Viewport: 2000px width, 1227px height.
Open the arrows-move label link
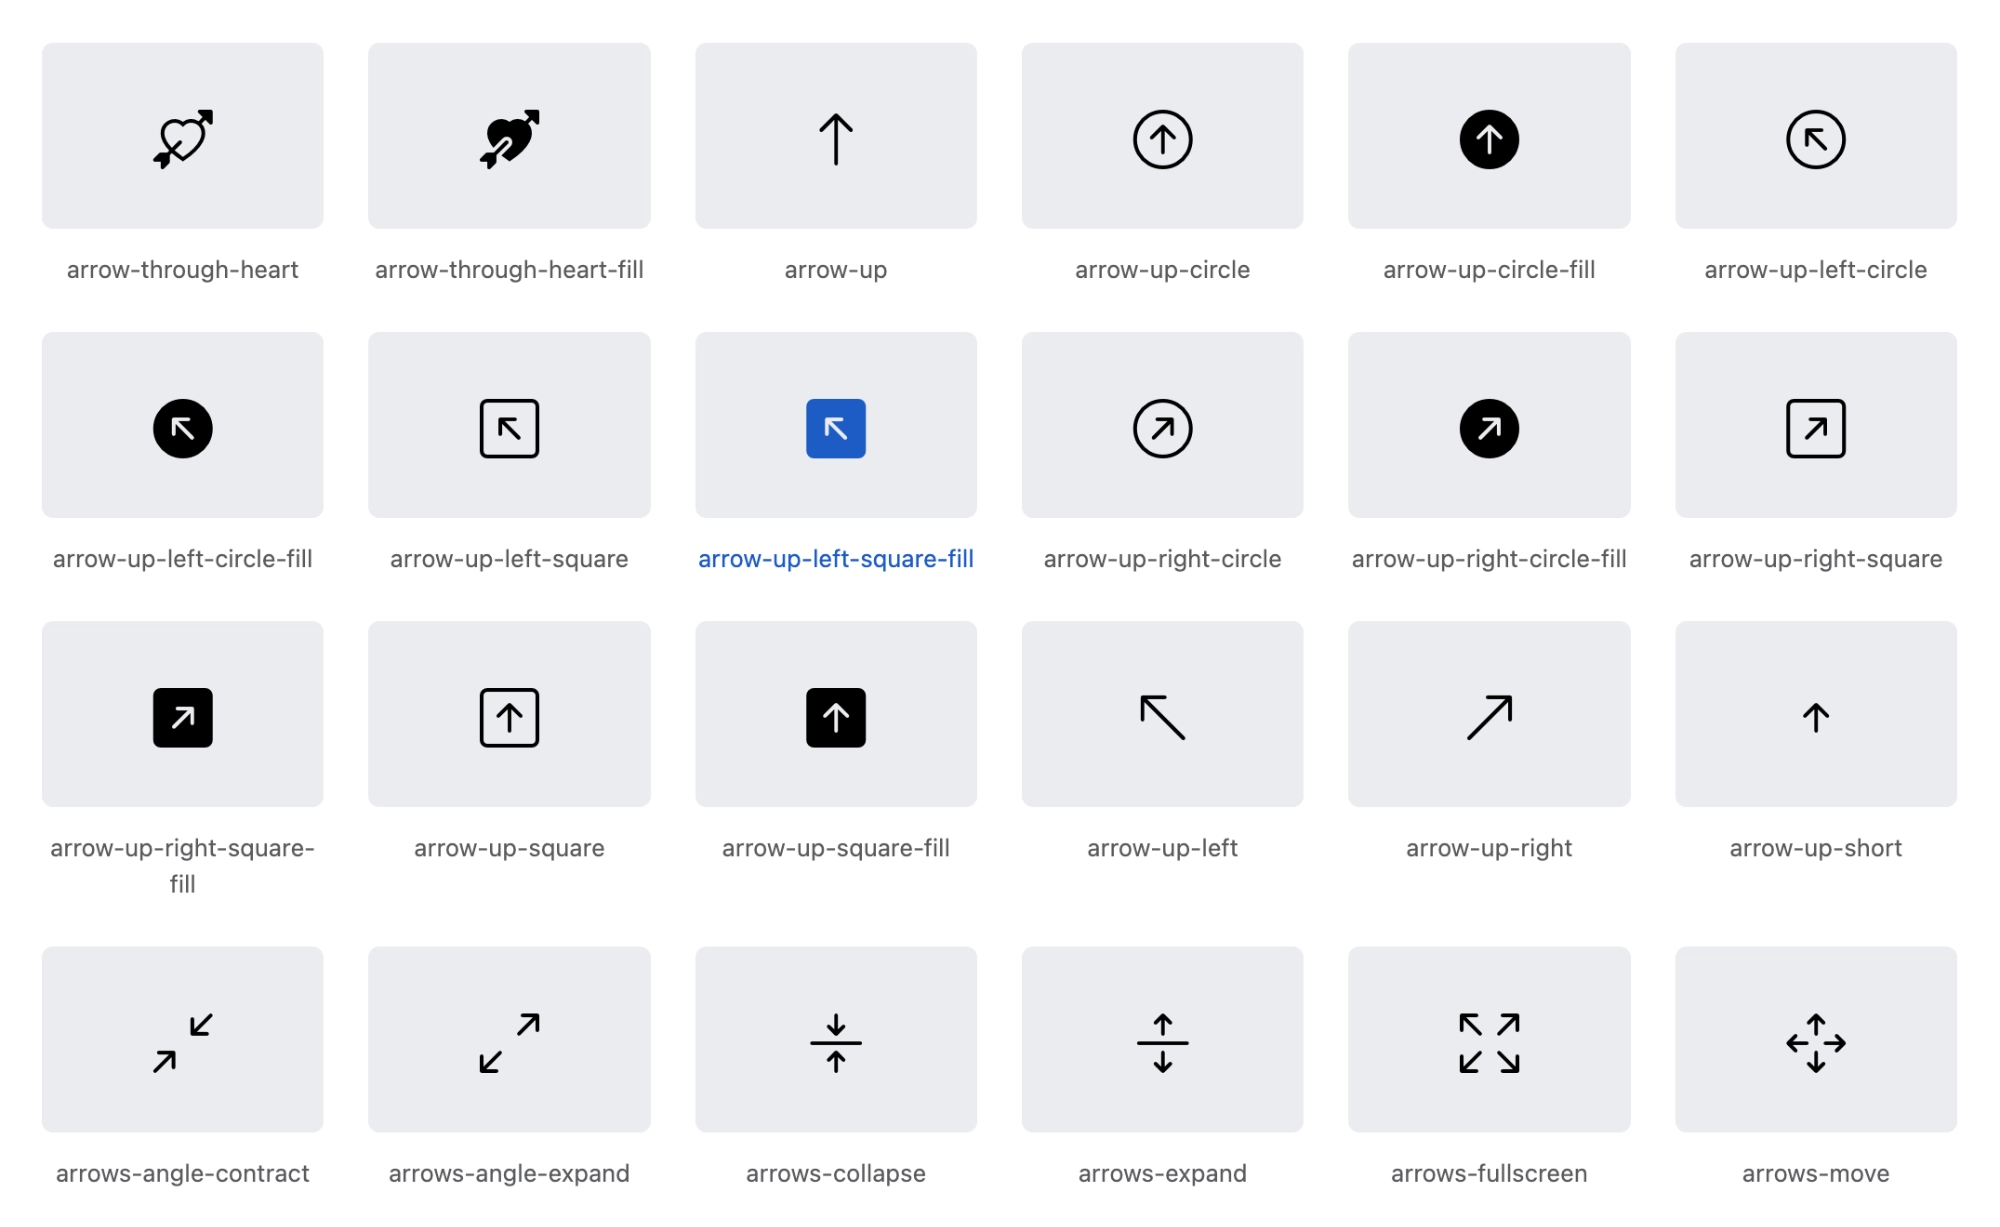coord(1816,1173)
